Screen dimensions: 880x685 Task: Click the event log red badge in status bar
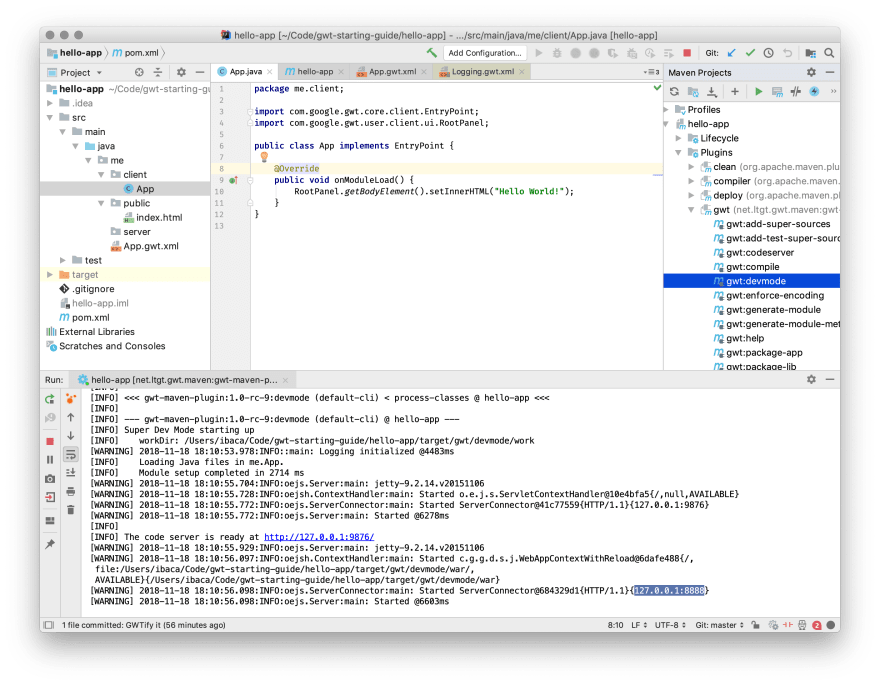click(x=817, y=625)
